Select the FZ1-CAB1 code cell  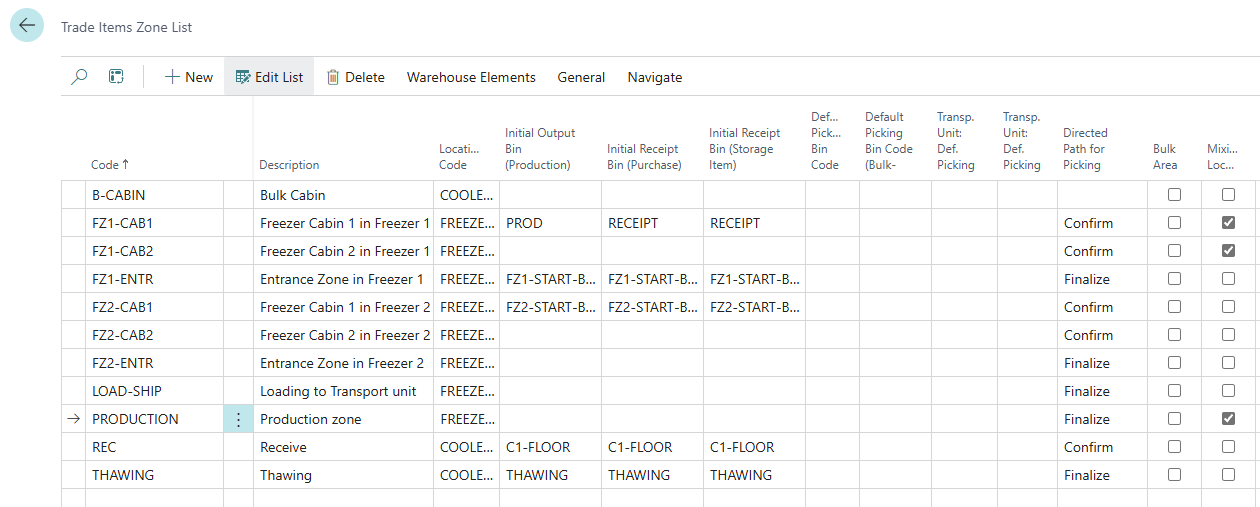[x=155, y=223]
